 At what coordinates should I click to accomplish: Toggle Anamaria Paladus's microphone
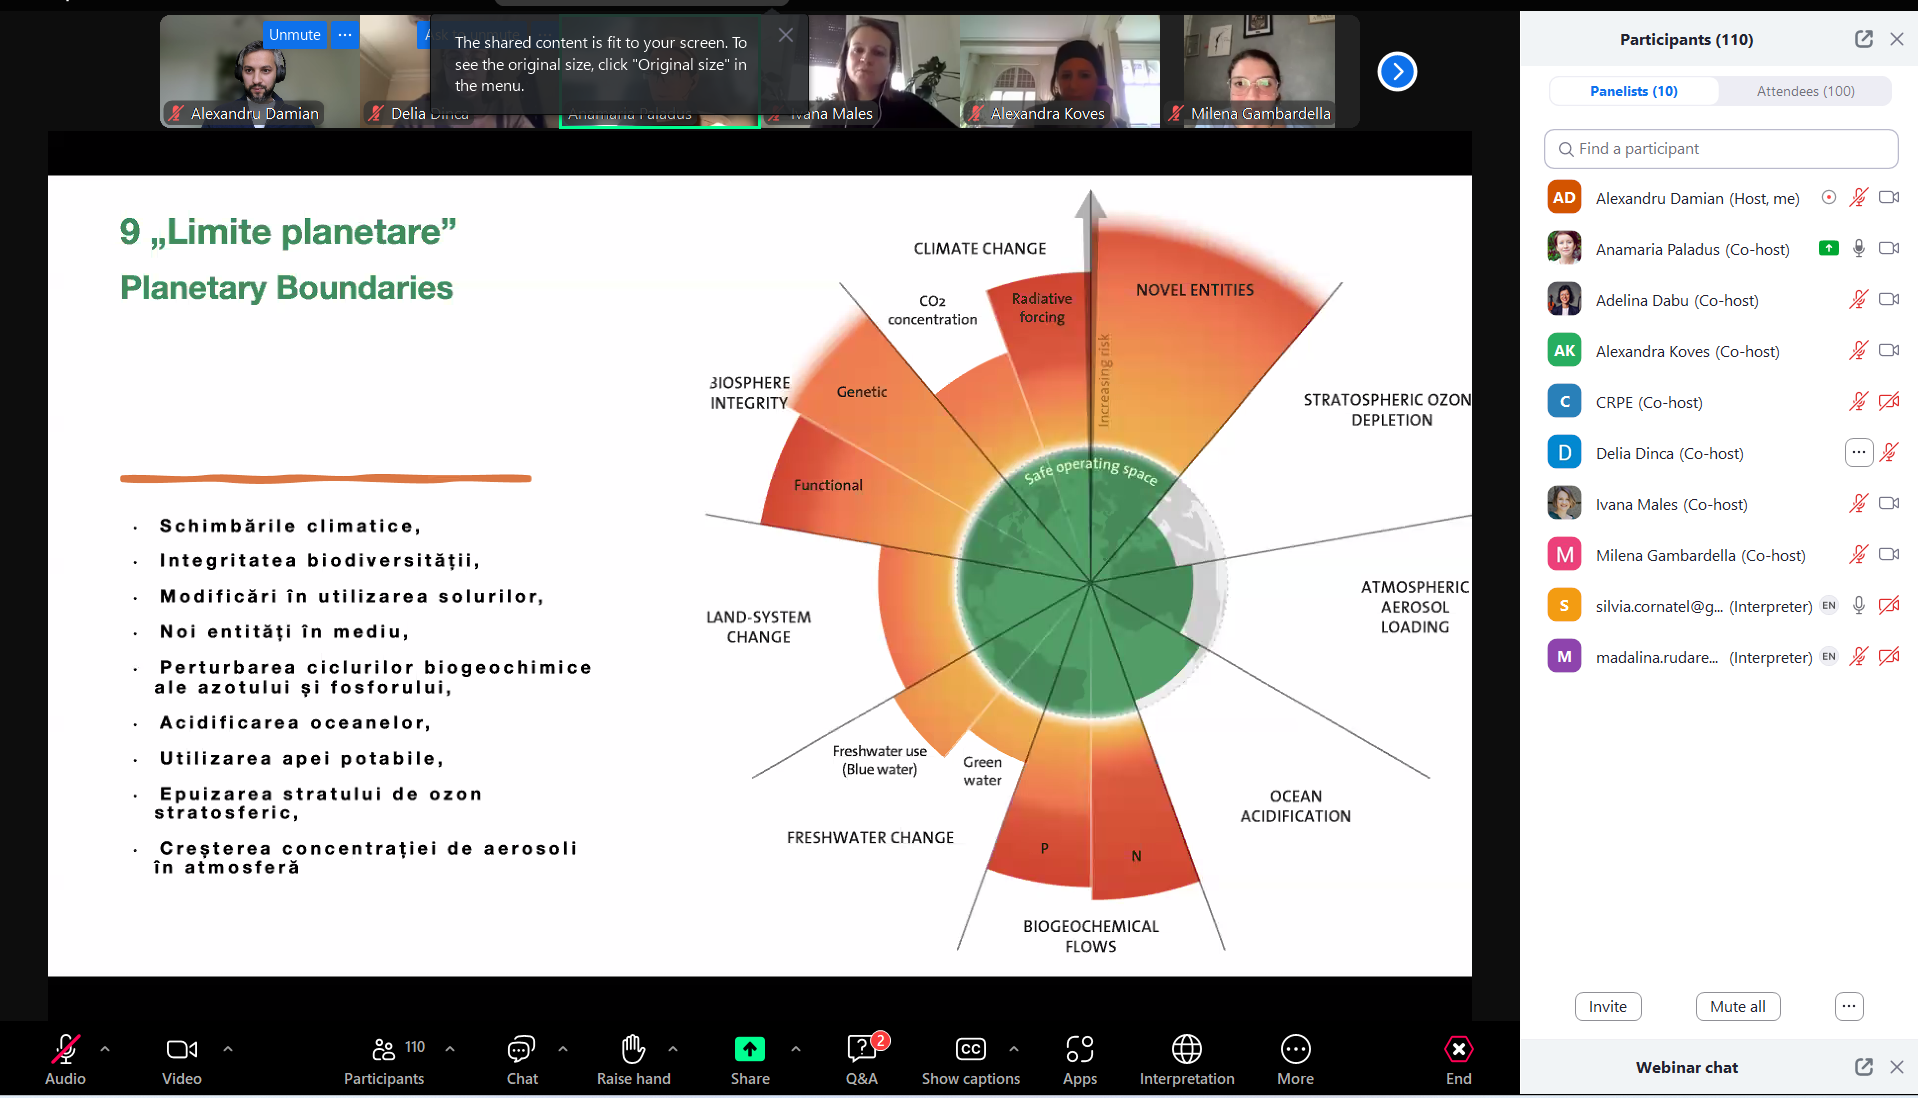click(x=1858, y=249)
